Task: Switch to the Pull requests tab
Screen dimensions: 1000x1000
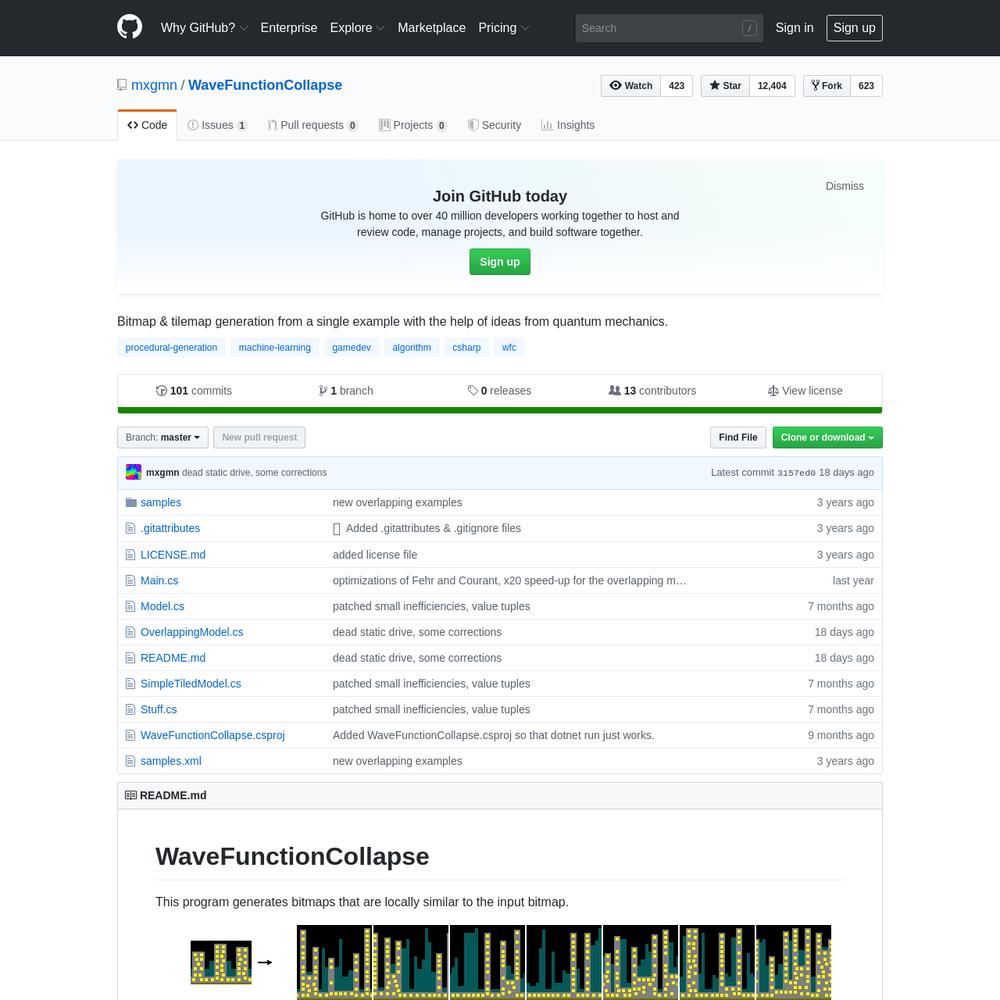Action: [x=312, y=125]
